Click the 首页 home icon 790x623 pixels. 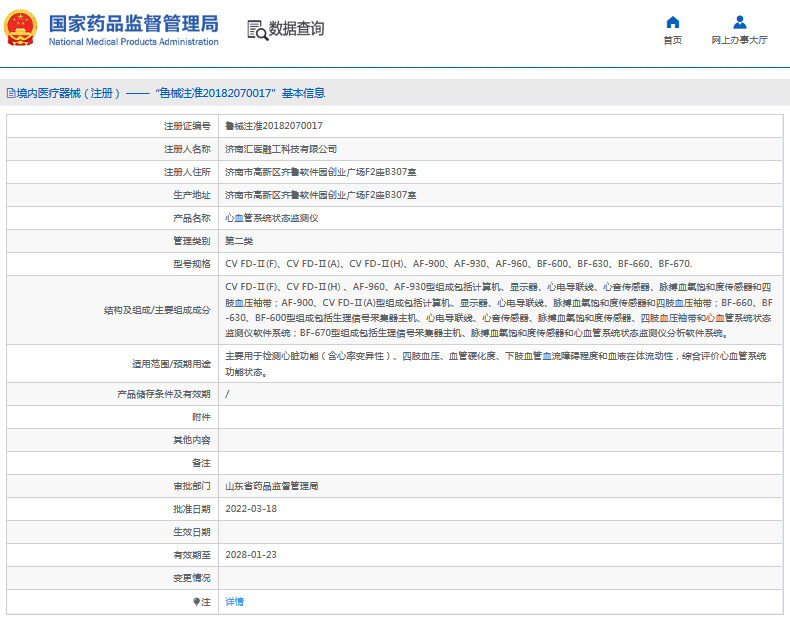[x=673, y=22]
